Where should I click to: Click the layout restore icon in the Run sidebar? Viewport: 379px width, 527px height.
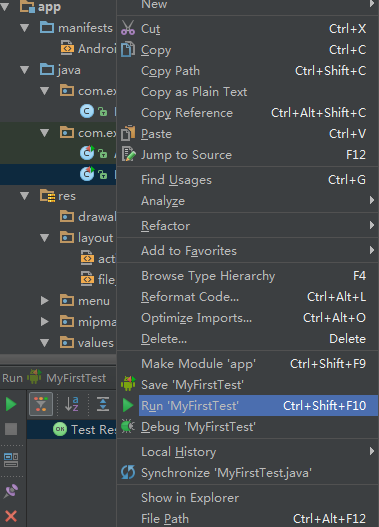pyautogui.click(x=11, y=460)
